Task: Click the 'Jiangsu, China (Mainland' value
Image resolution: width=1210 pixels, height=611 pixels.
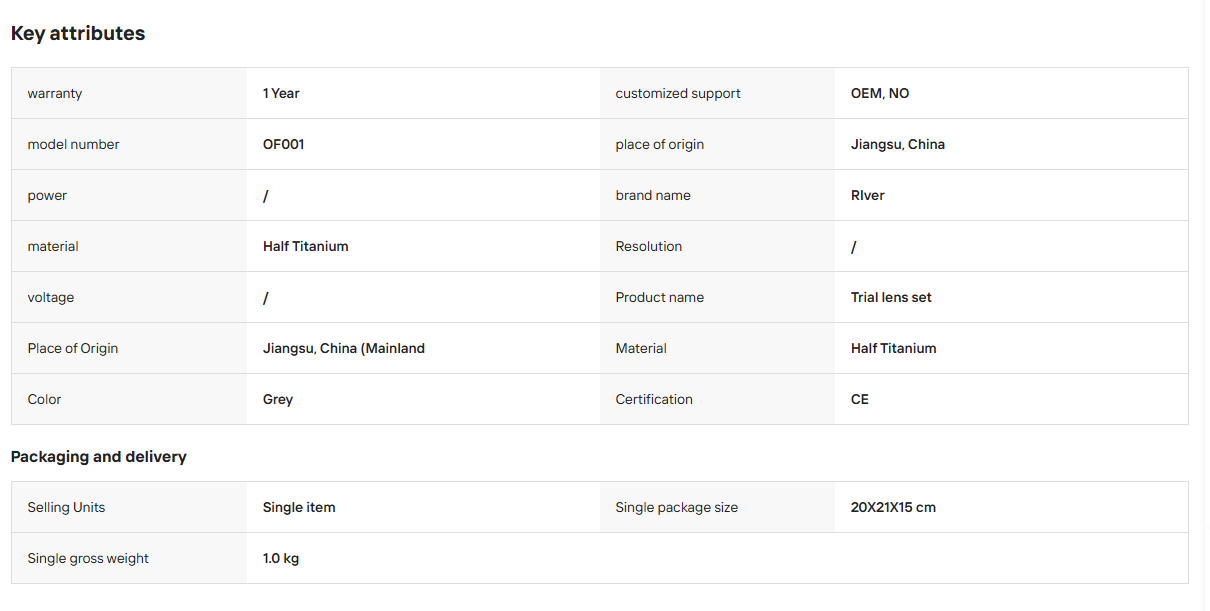Action: click(344, 348)
